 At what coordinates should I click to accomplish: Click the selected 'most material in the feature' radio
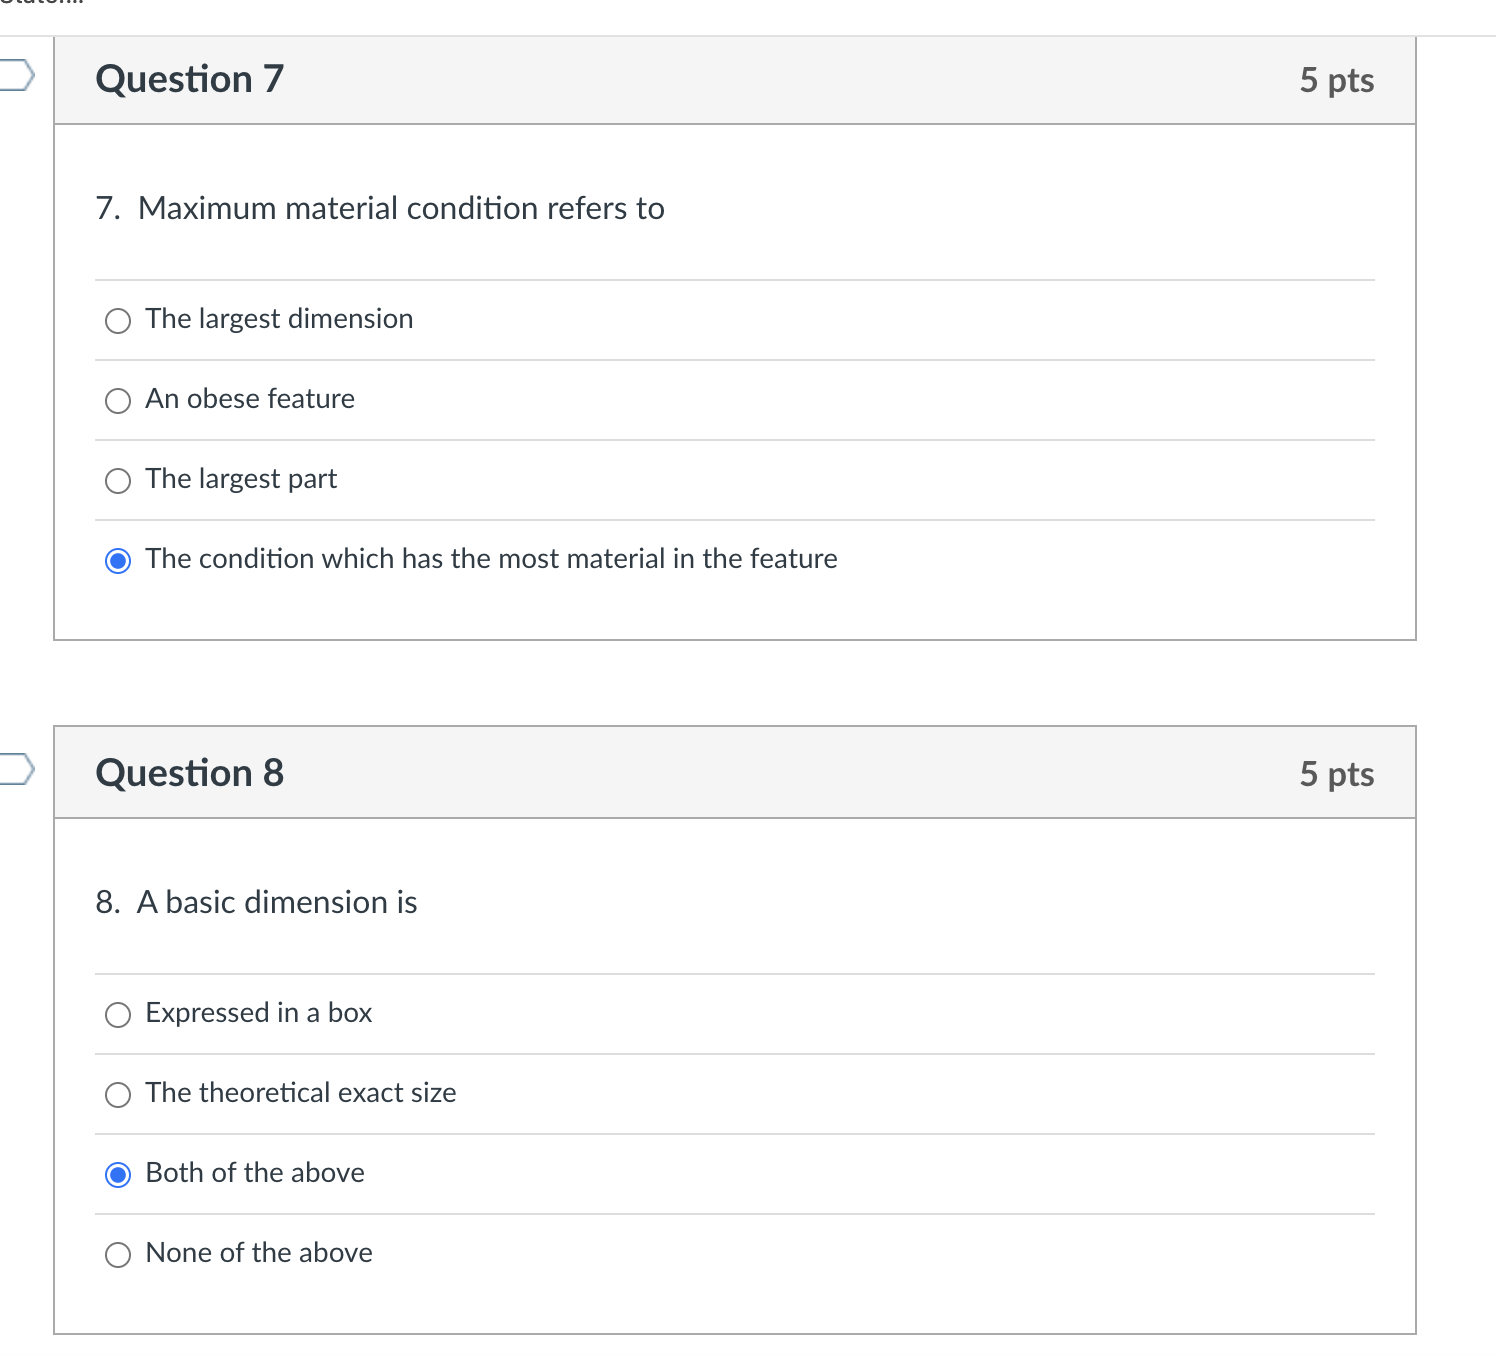coord(118,561)
